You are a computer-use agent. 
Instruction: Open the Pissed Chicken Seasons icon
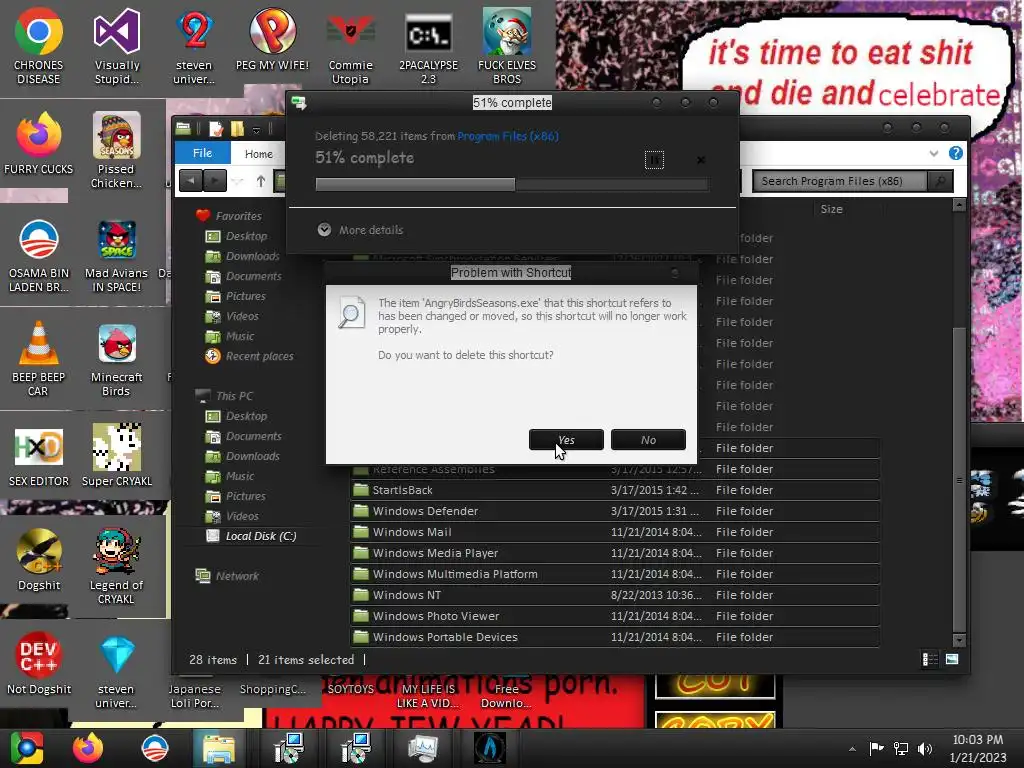click(116, 150)
